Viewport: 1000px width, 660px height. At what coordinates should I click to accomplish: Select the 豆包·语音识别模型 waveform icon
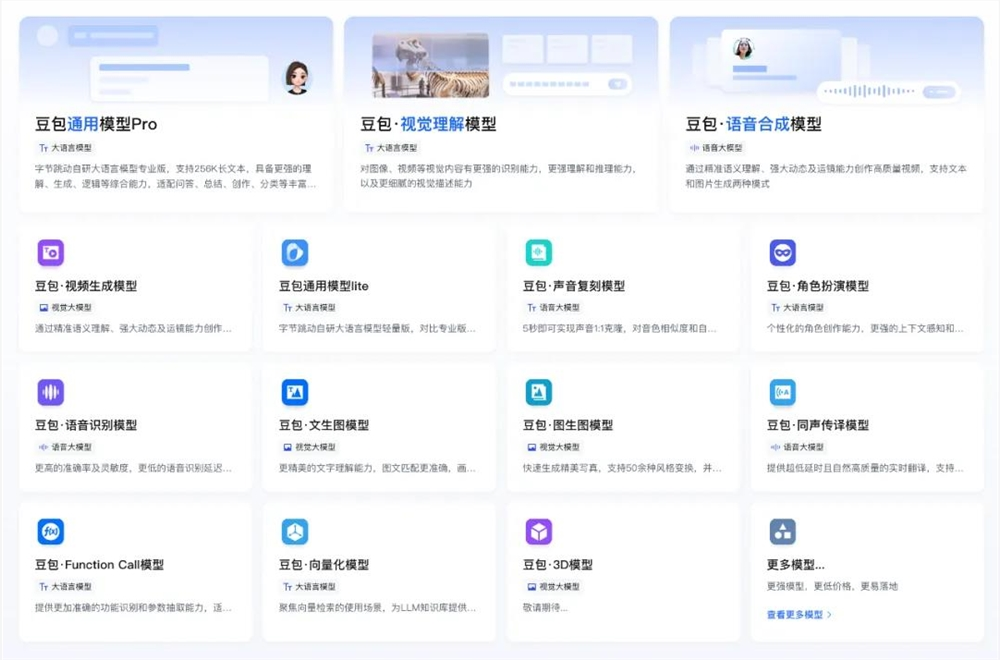(51, 392)
